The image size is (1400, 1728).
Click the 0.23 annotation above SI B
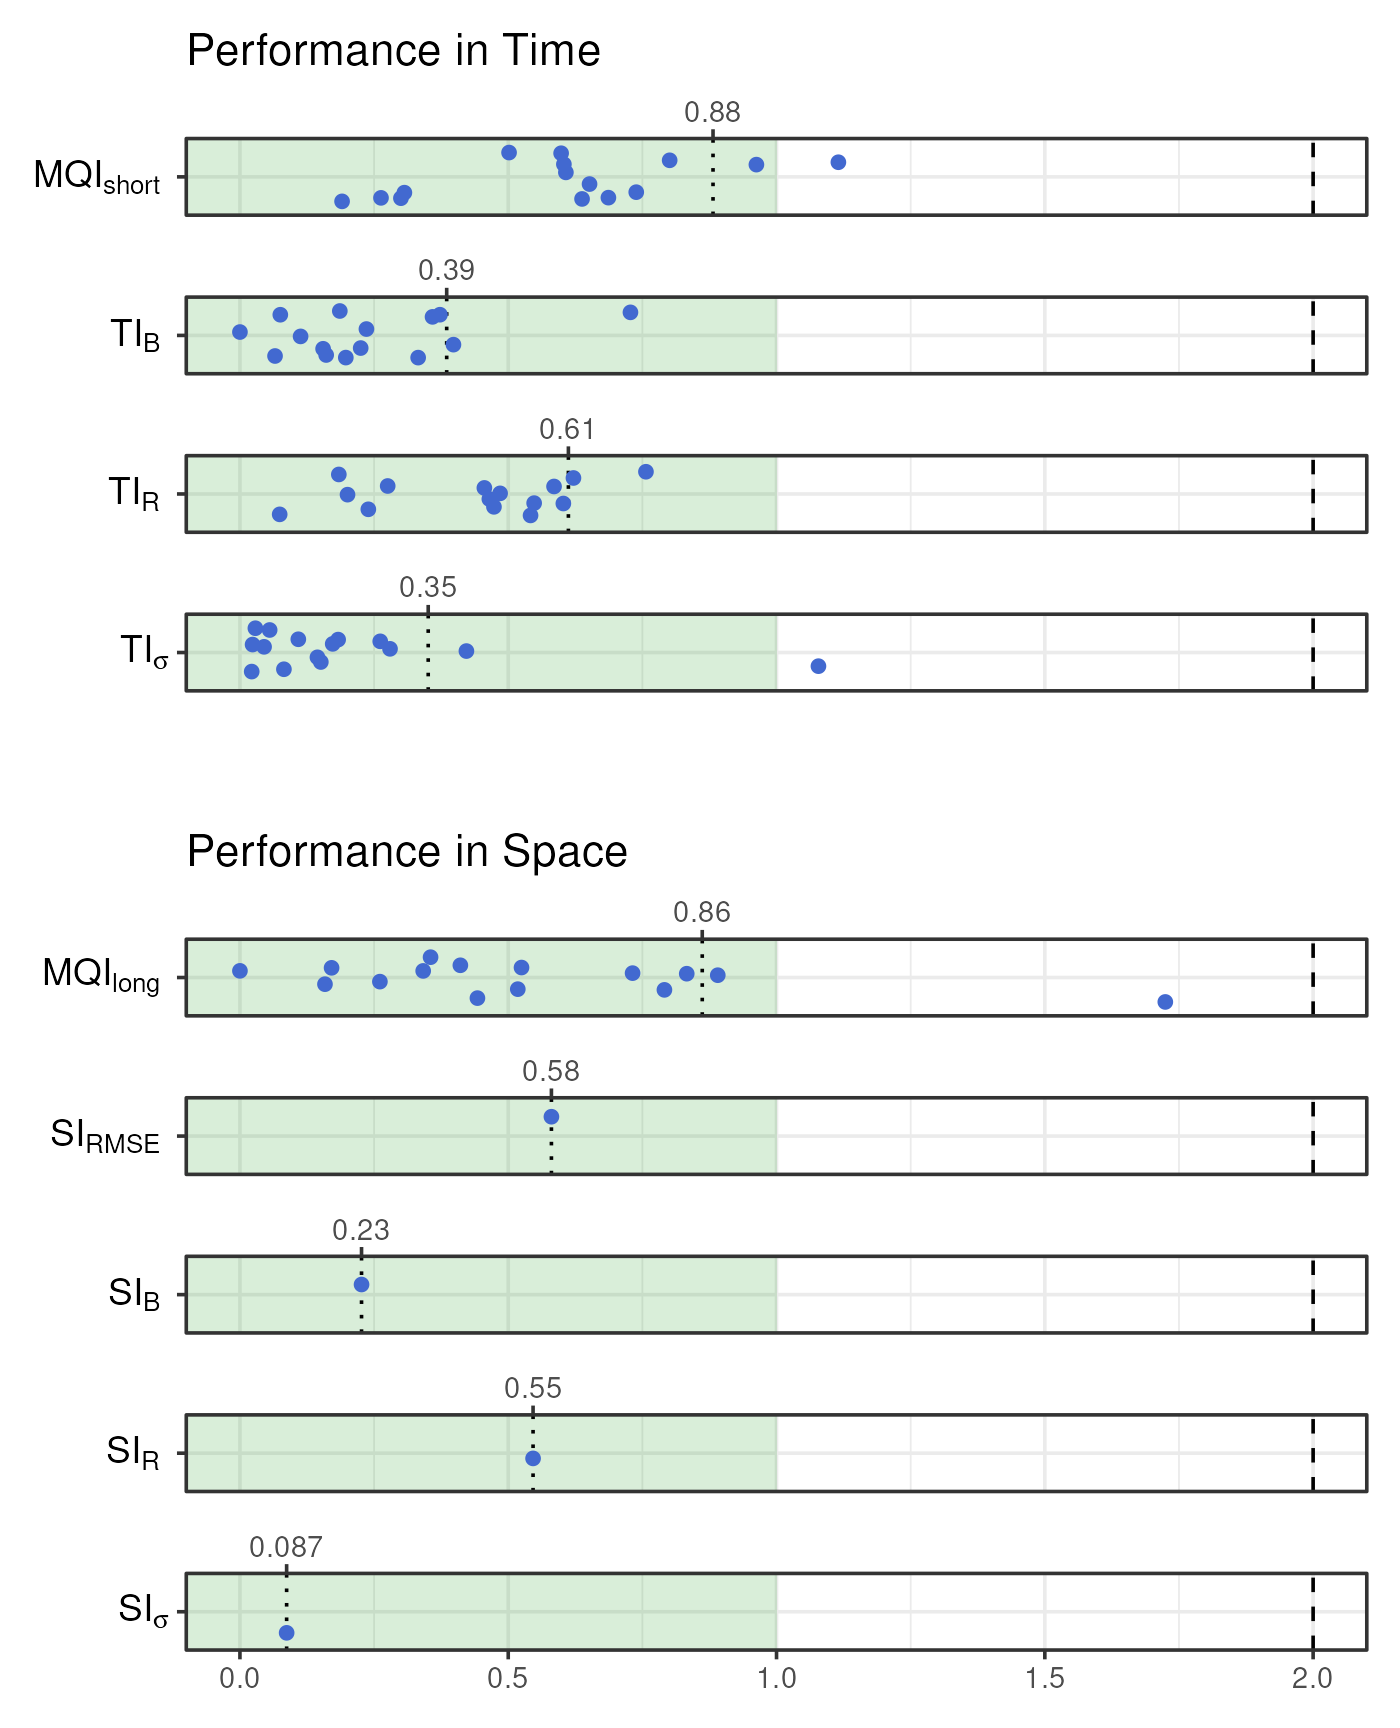click(x=361, y=1230)
